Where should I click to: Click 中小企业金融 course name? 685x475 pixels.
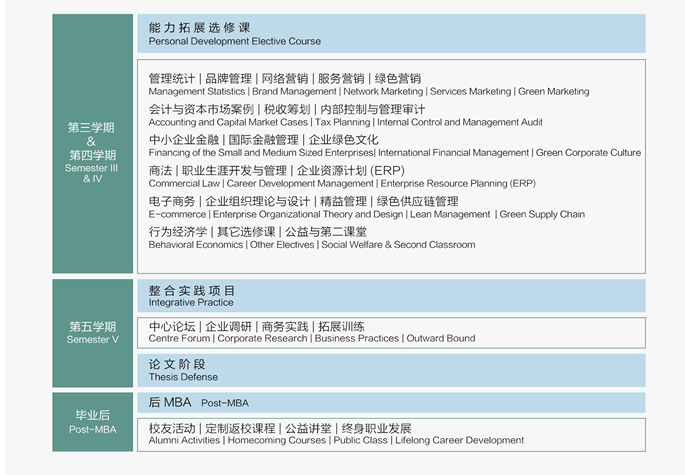tap(183, 140)
